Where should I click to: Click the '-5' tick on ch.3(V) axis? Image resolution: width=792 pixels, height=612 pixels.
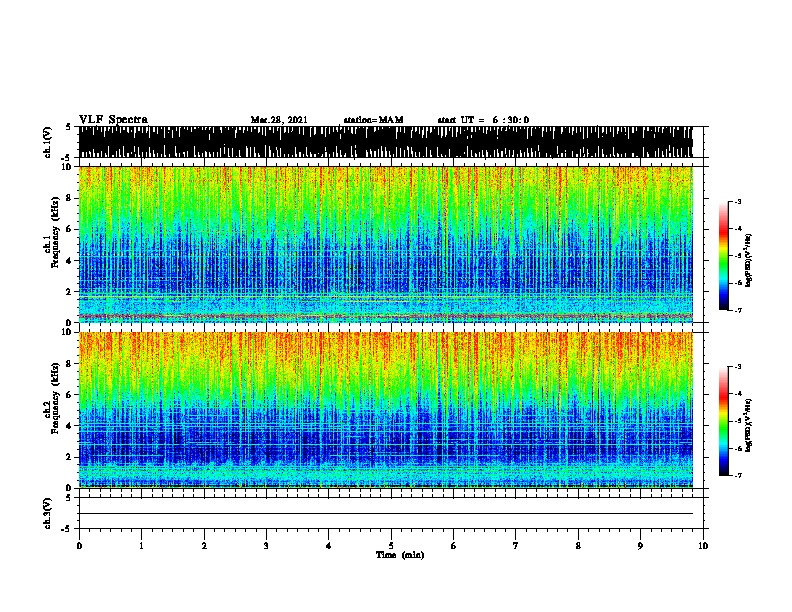point(67,529)
